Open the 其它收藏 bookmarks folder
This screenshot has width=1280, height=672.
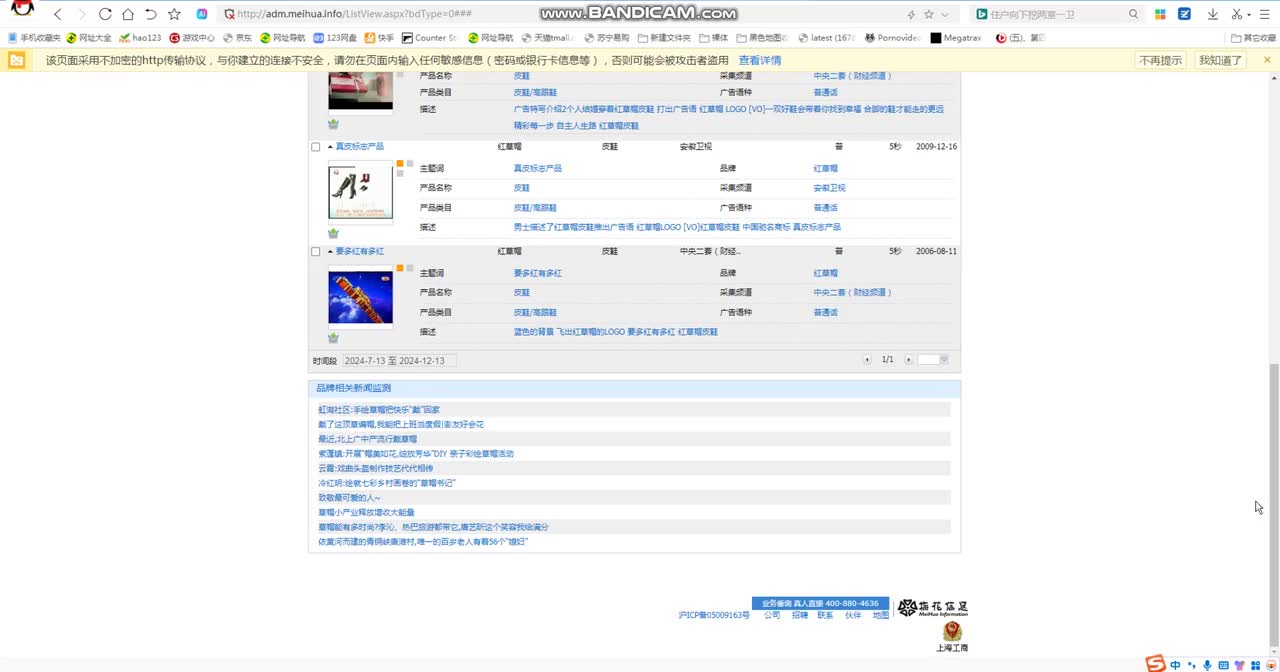click(x=1253, y=38)
